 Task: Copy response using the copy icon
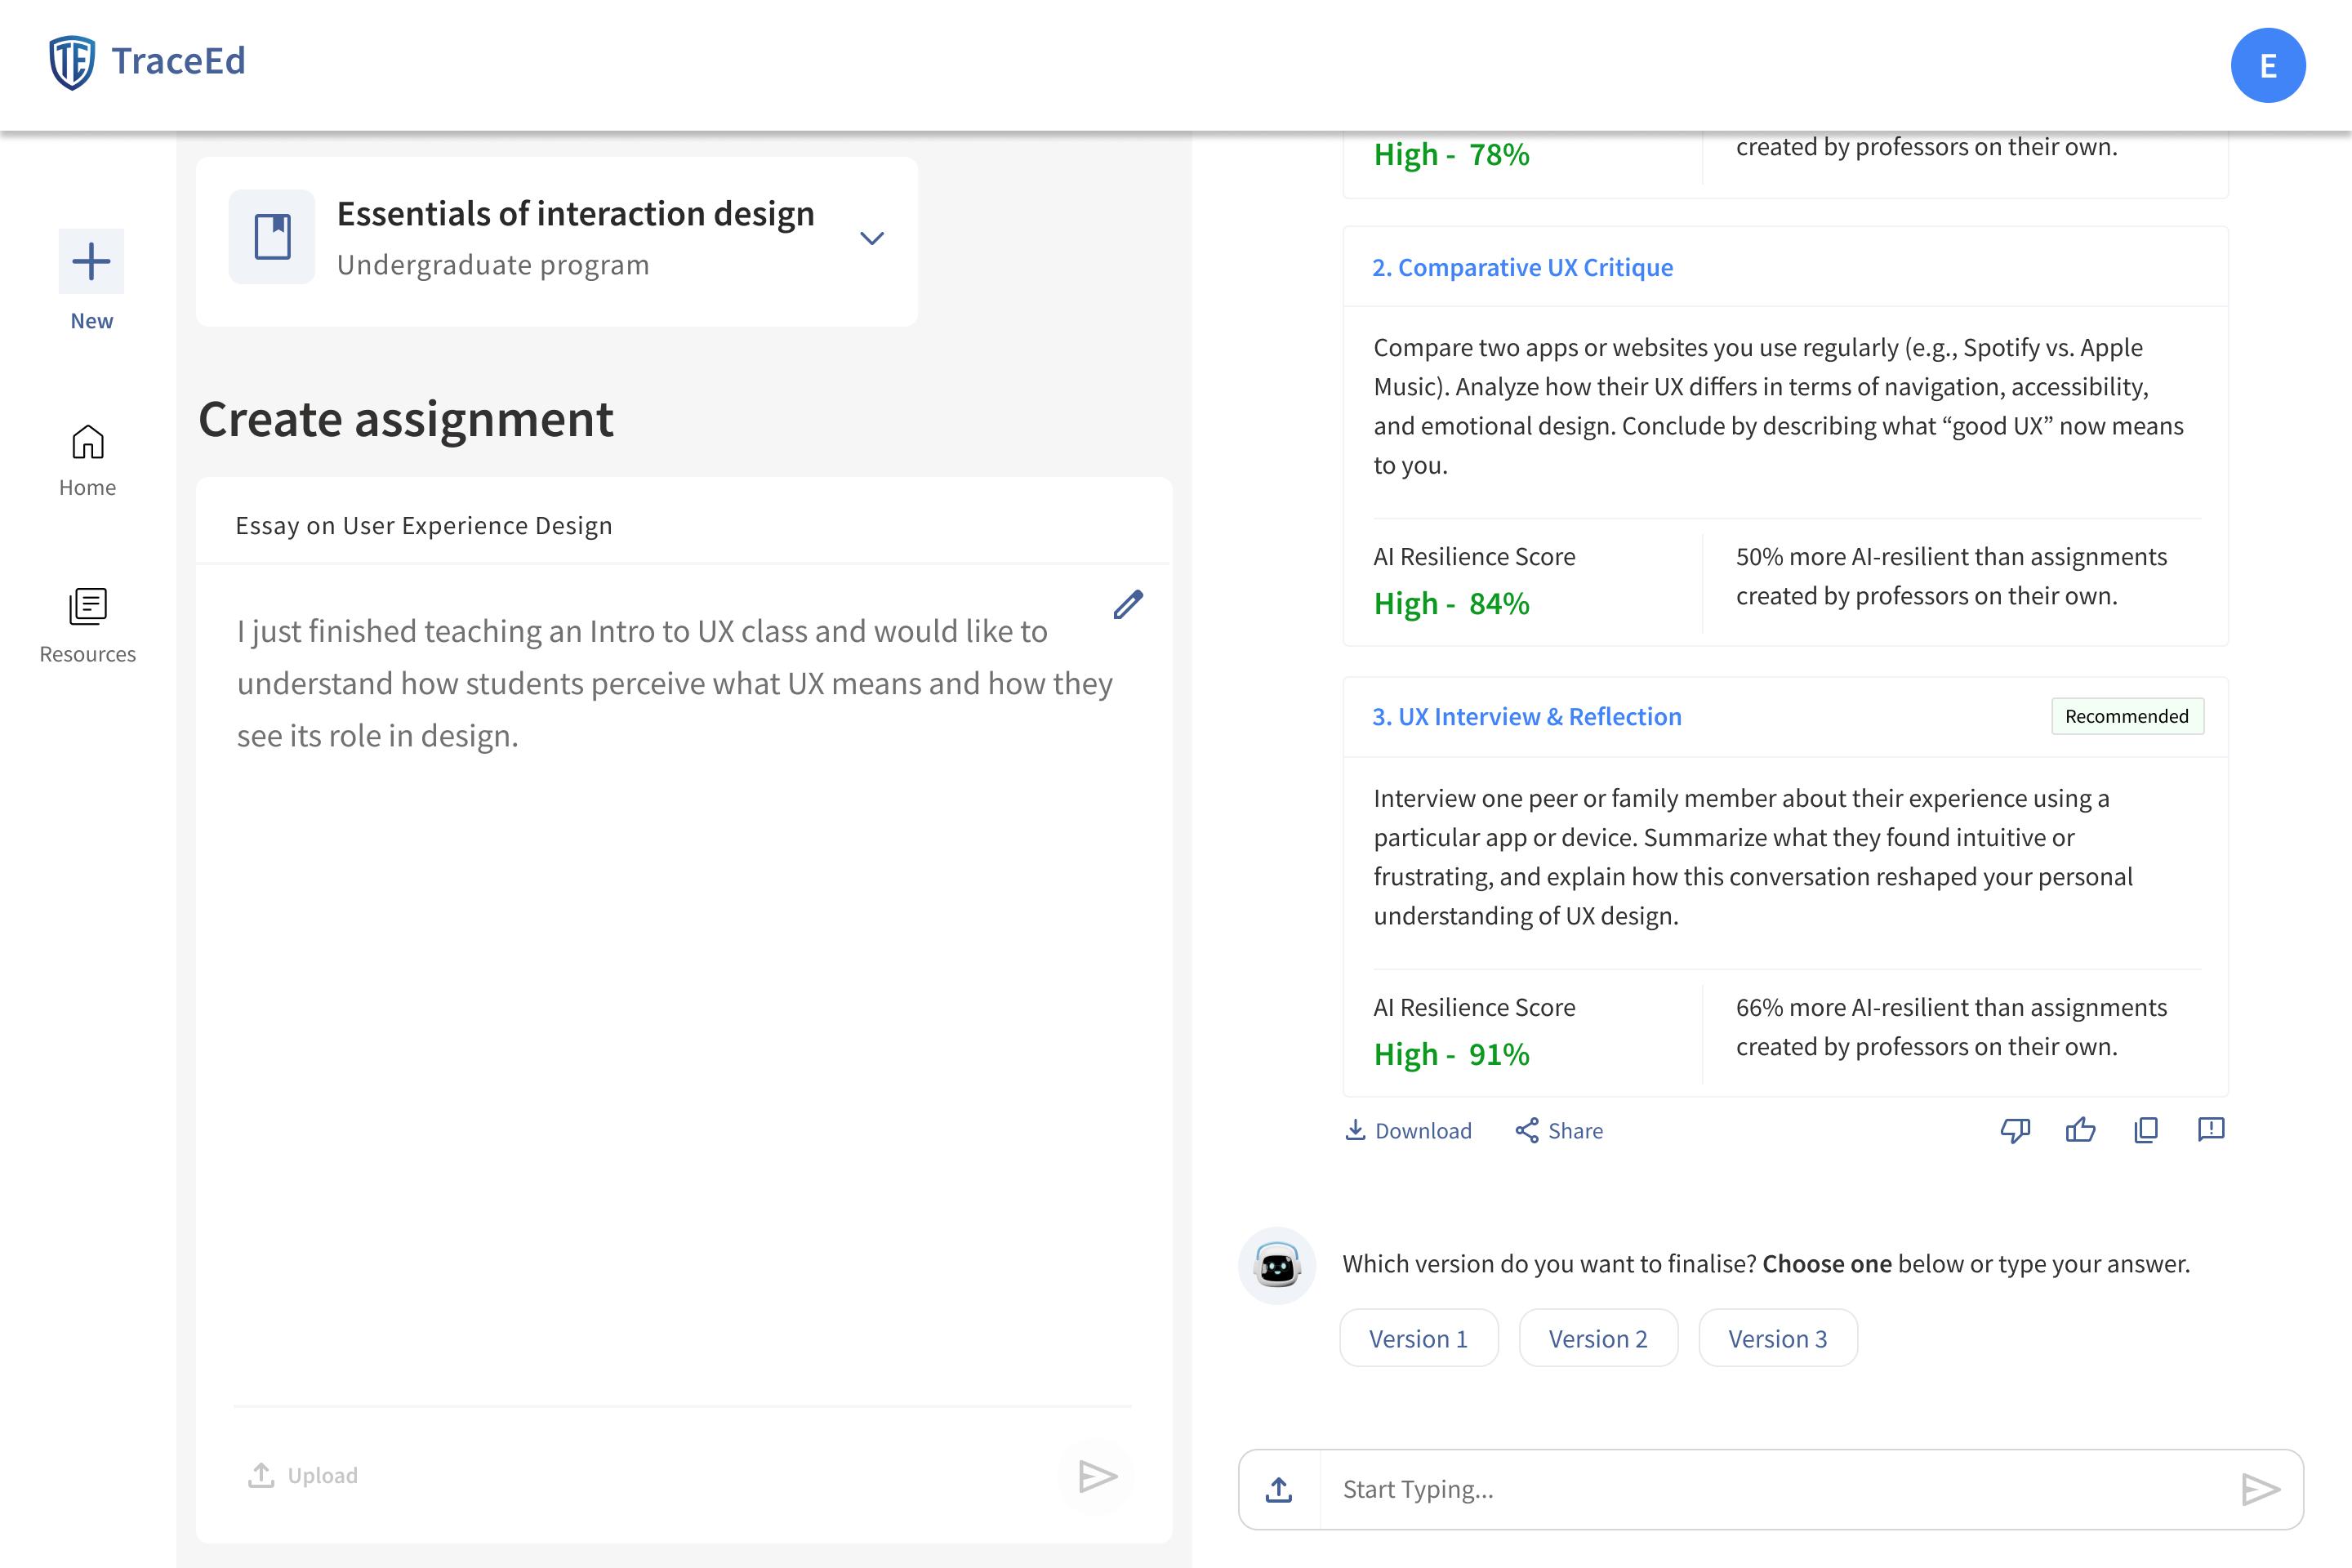[2146, 1130]
